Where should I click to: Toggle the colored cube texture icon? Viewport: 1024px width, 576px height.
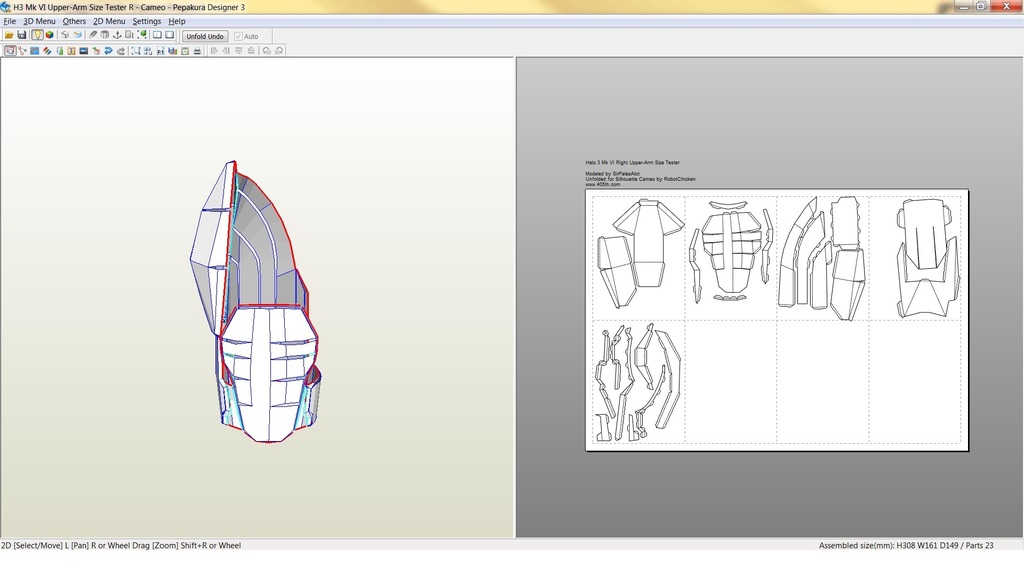coord(50,35)
